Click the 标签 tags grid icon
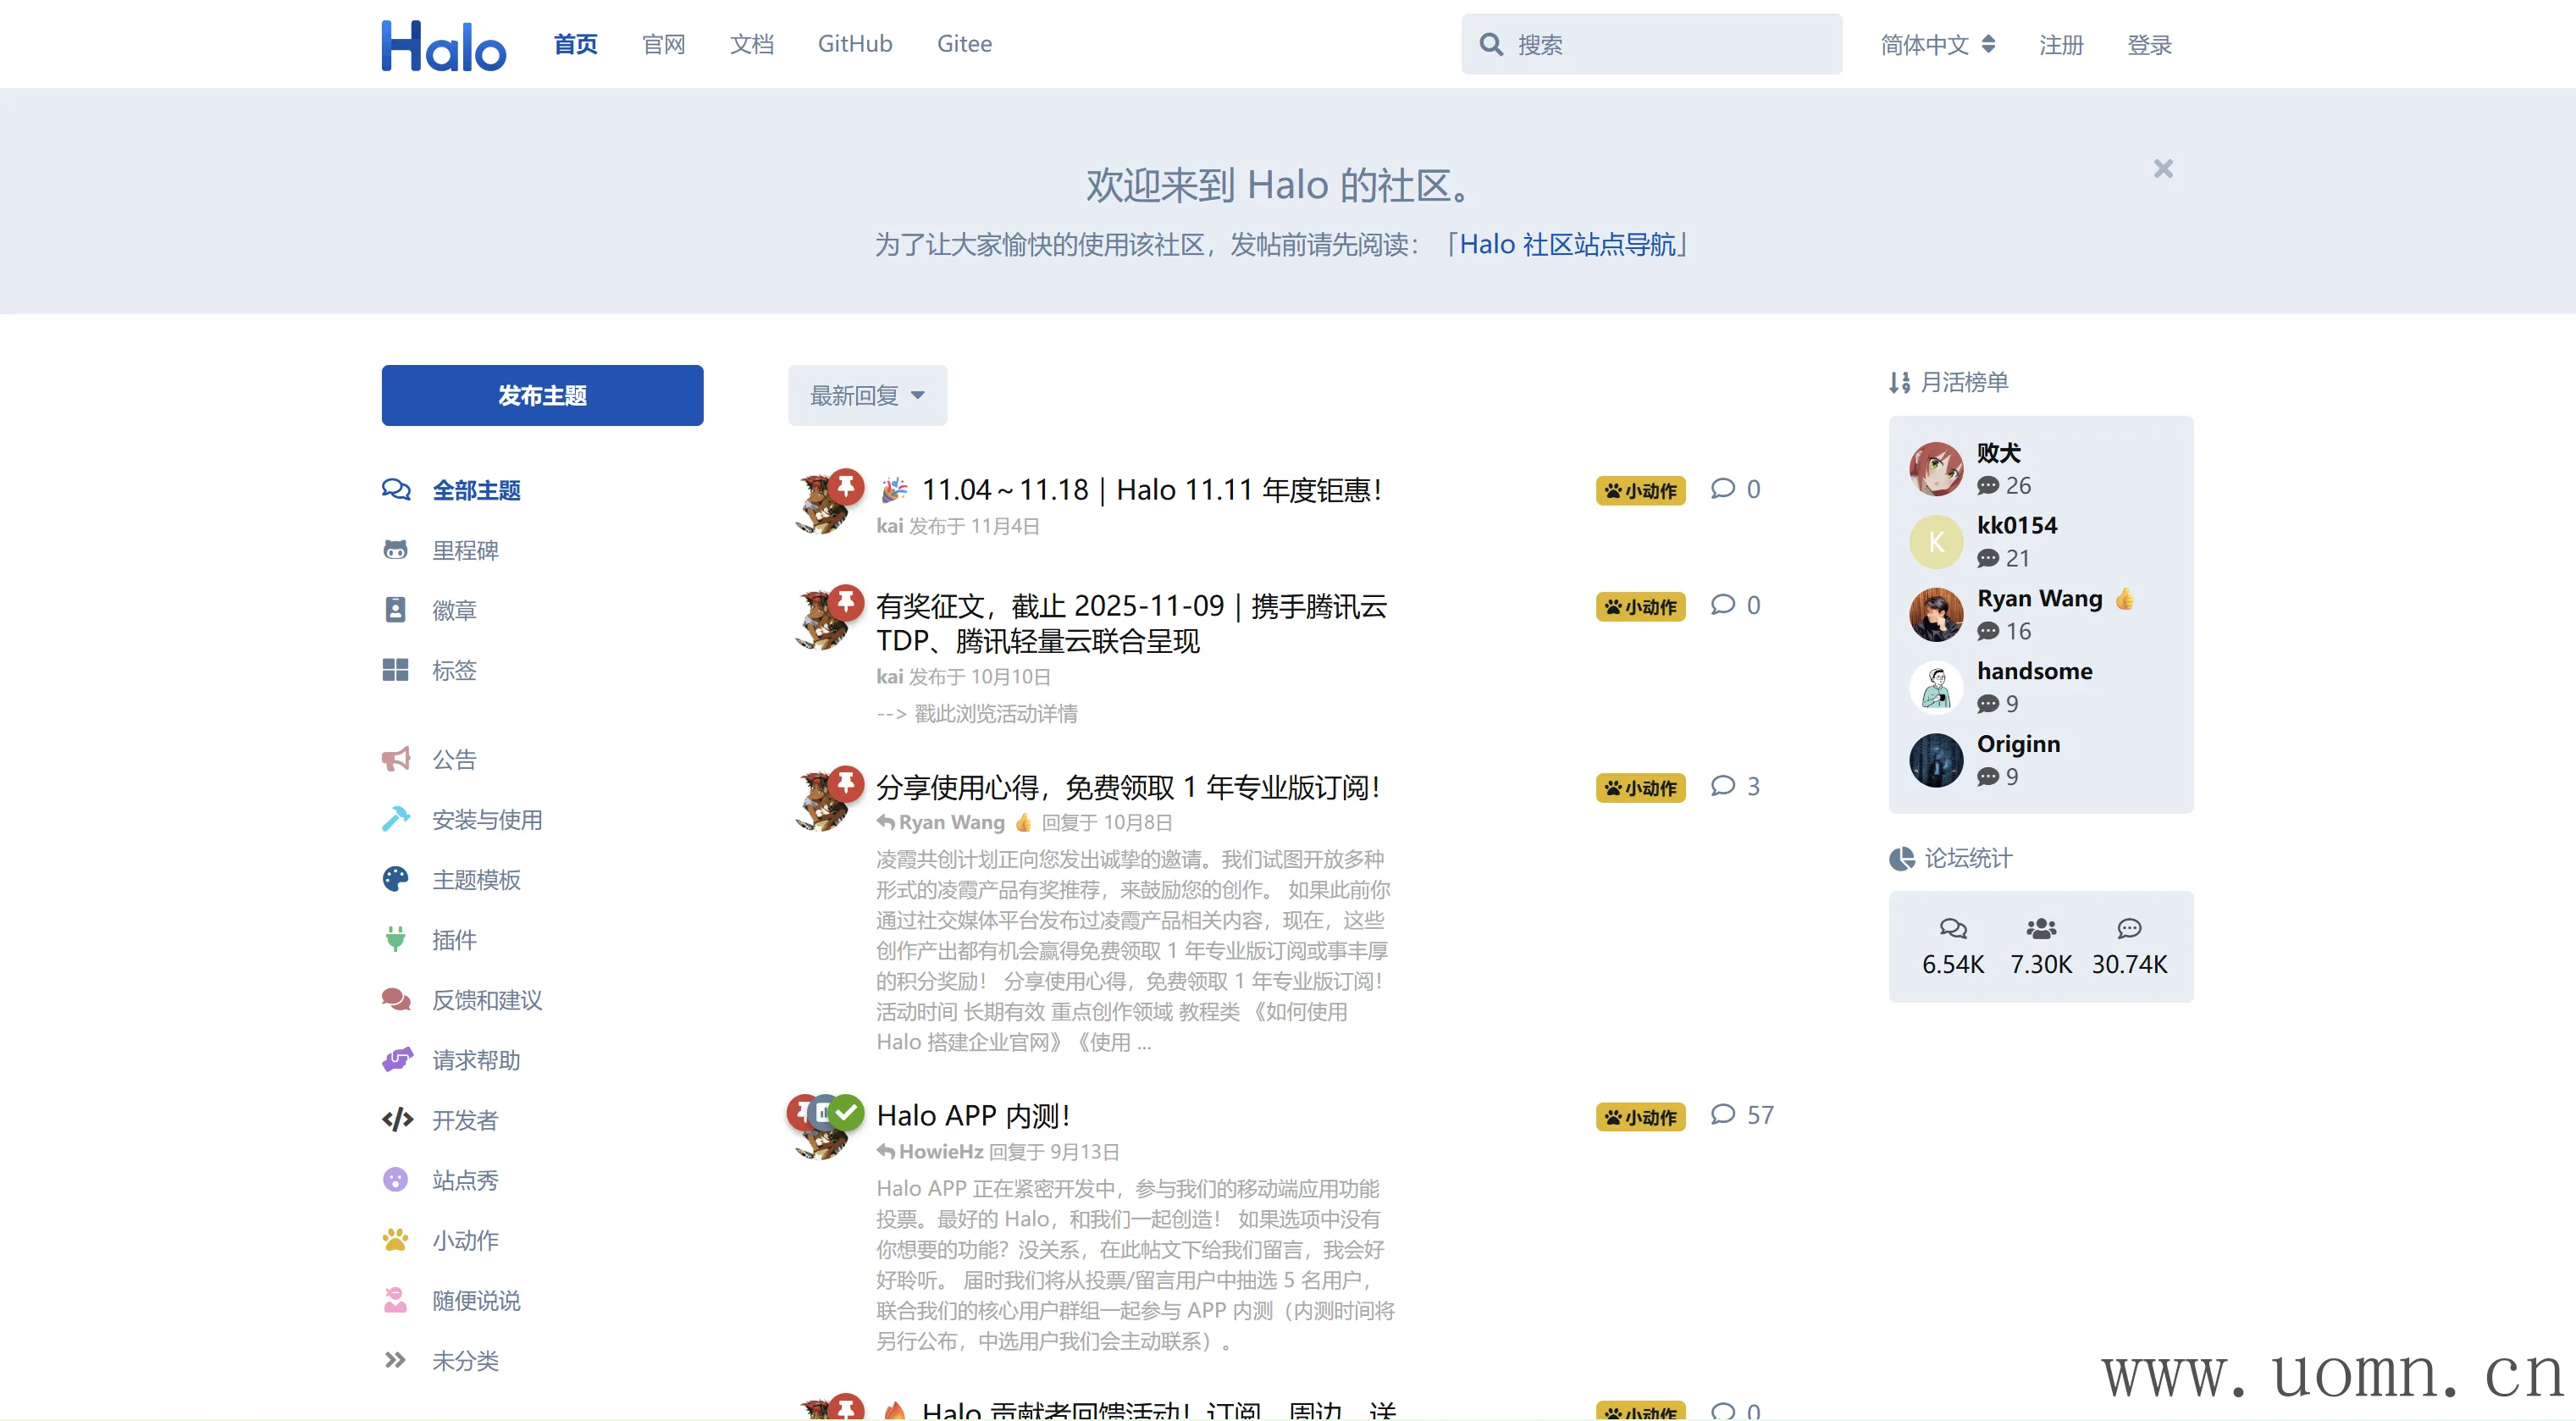Screen dimensions: 2576x1421 [396, 670]
